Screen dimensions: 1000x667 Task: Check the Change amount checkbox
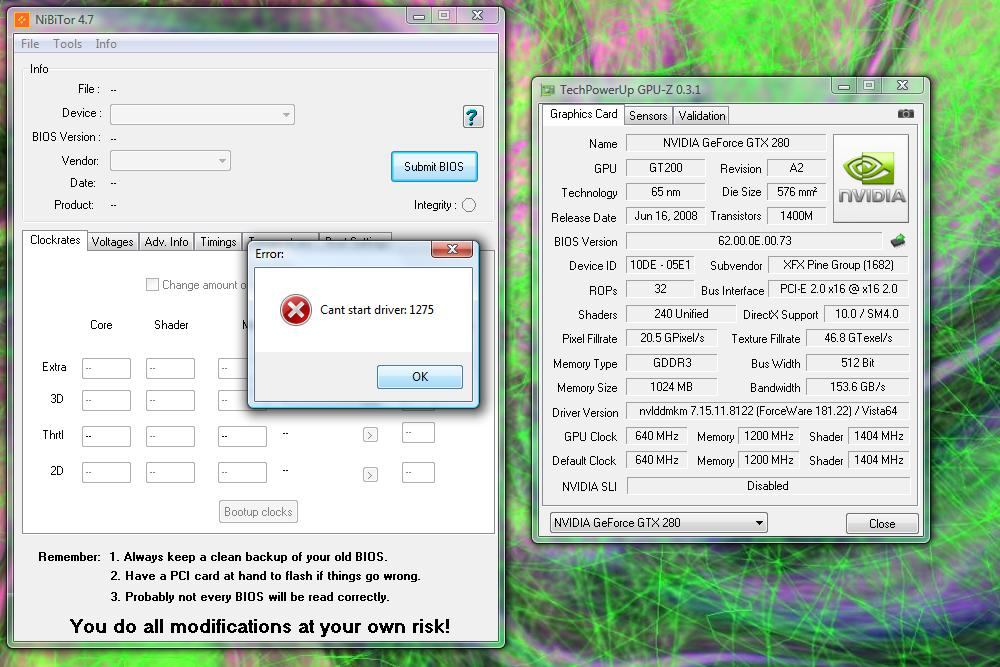[152, 284]
